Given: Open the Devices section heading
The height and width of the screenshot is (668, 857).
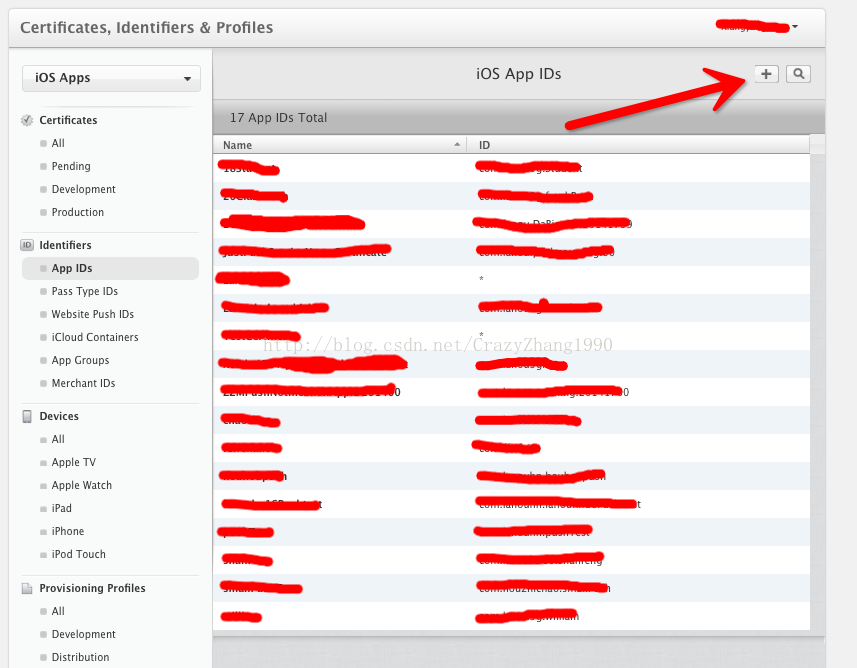Looking at the screenshot, I should (x=59, y=417).
